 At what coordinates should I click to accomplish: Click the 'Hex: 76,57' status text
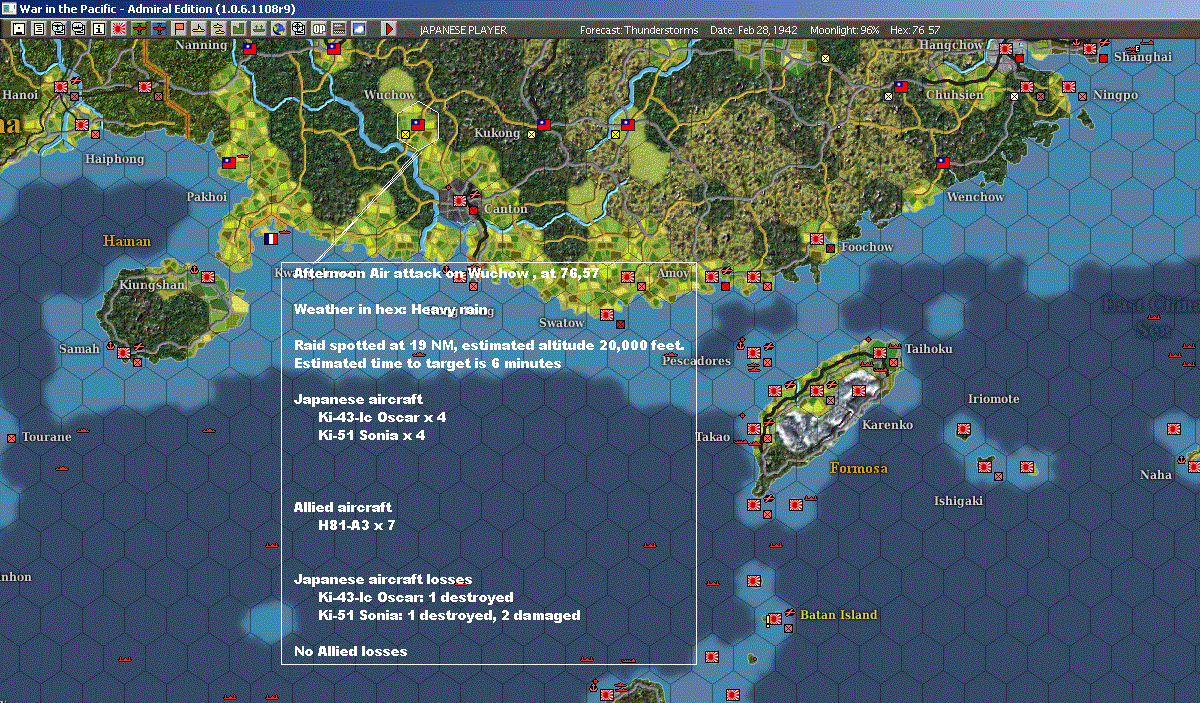(913, 30)
